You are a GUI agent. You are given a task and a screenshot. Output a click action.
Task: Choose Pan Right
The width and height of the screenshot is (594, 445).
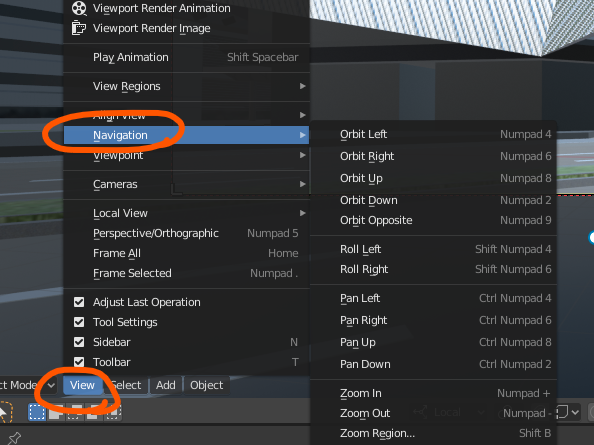pyautogui.click(x=433, y=320)
